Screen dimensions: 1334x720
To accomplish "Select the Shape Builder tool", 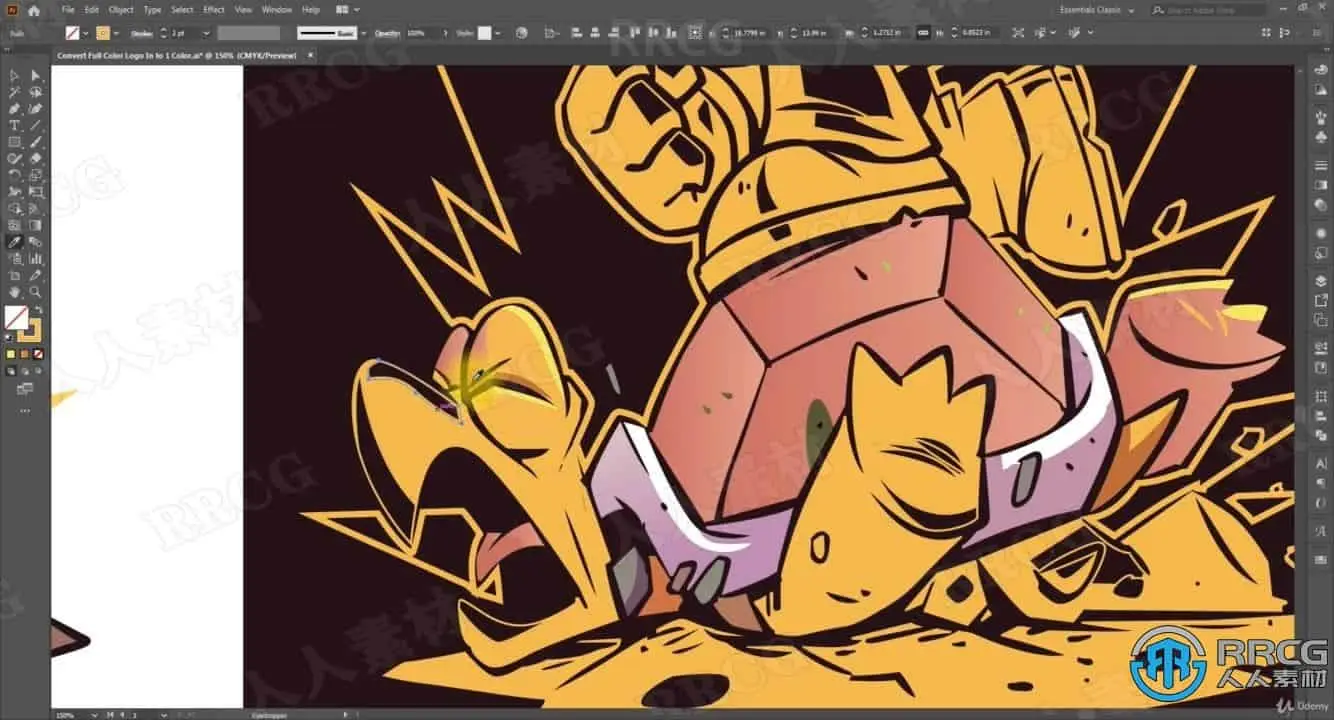I will [15, 208].
